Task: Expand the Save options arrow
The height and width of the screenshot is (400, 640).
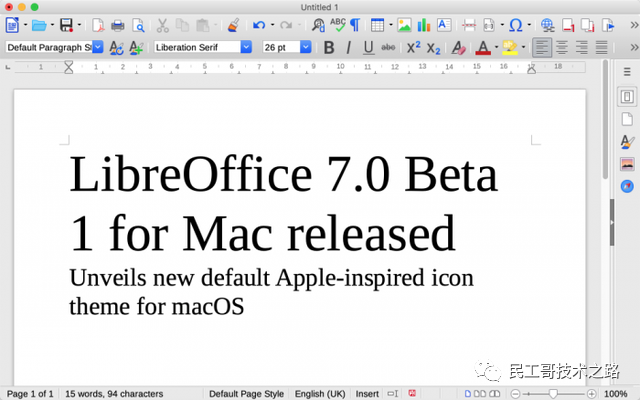Action: pyautogui.click(x=79, y=25)
